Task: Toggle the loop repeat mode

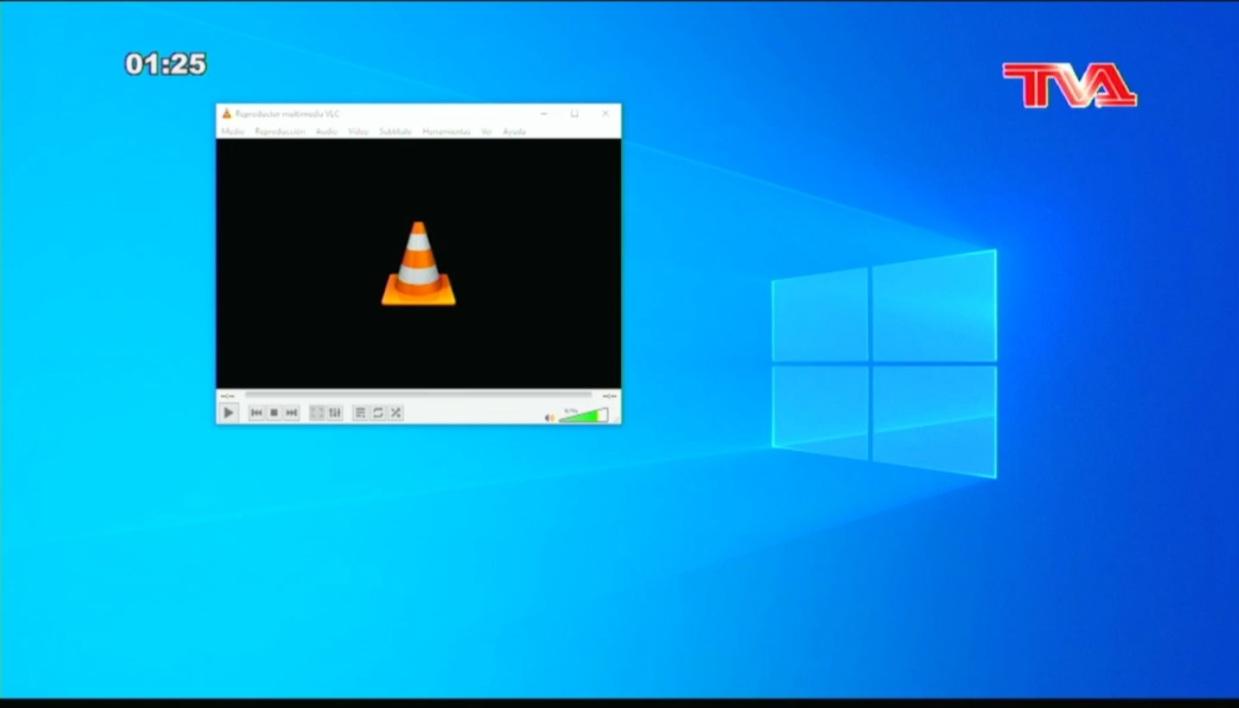Action: pyautogui.click(x=378, y=413)
